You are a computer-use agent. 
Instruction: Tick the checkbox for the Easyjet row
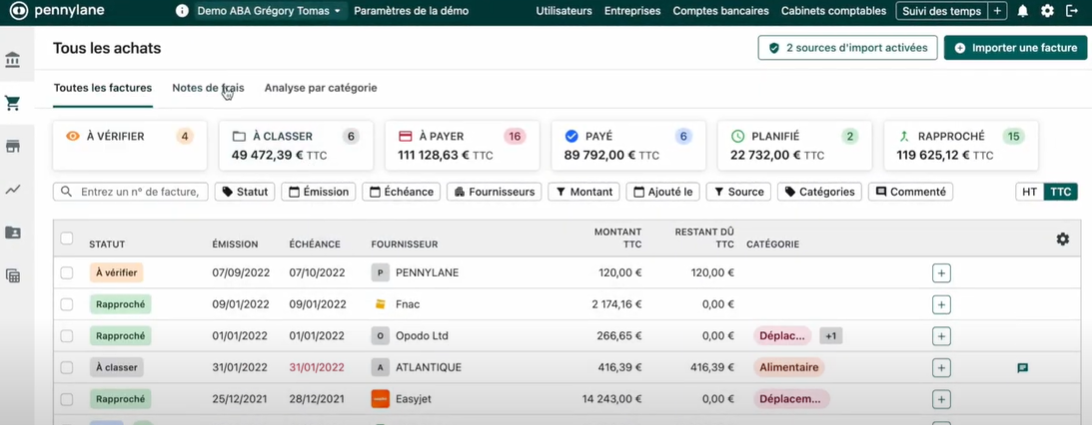pos(66,399)
